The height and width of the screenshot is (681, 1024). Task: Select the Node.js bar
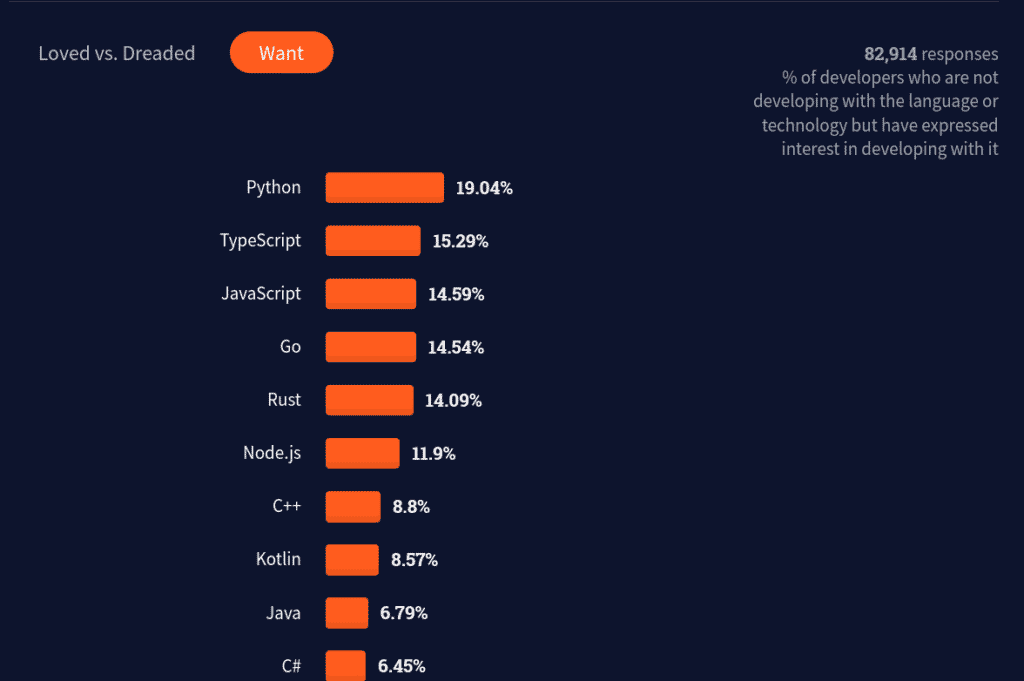[x=362, y=453]
